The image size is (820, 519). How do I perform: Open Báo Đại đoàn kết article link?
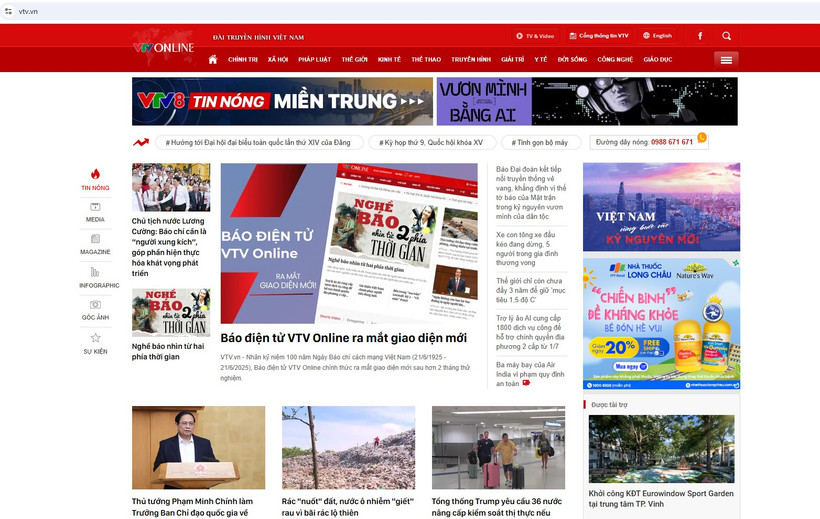[531, 193]
